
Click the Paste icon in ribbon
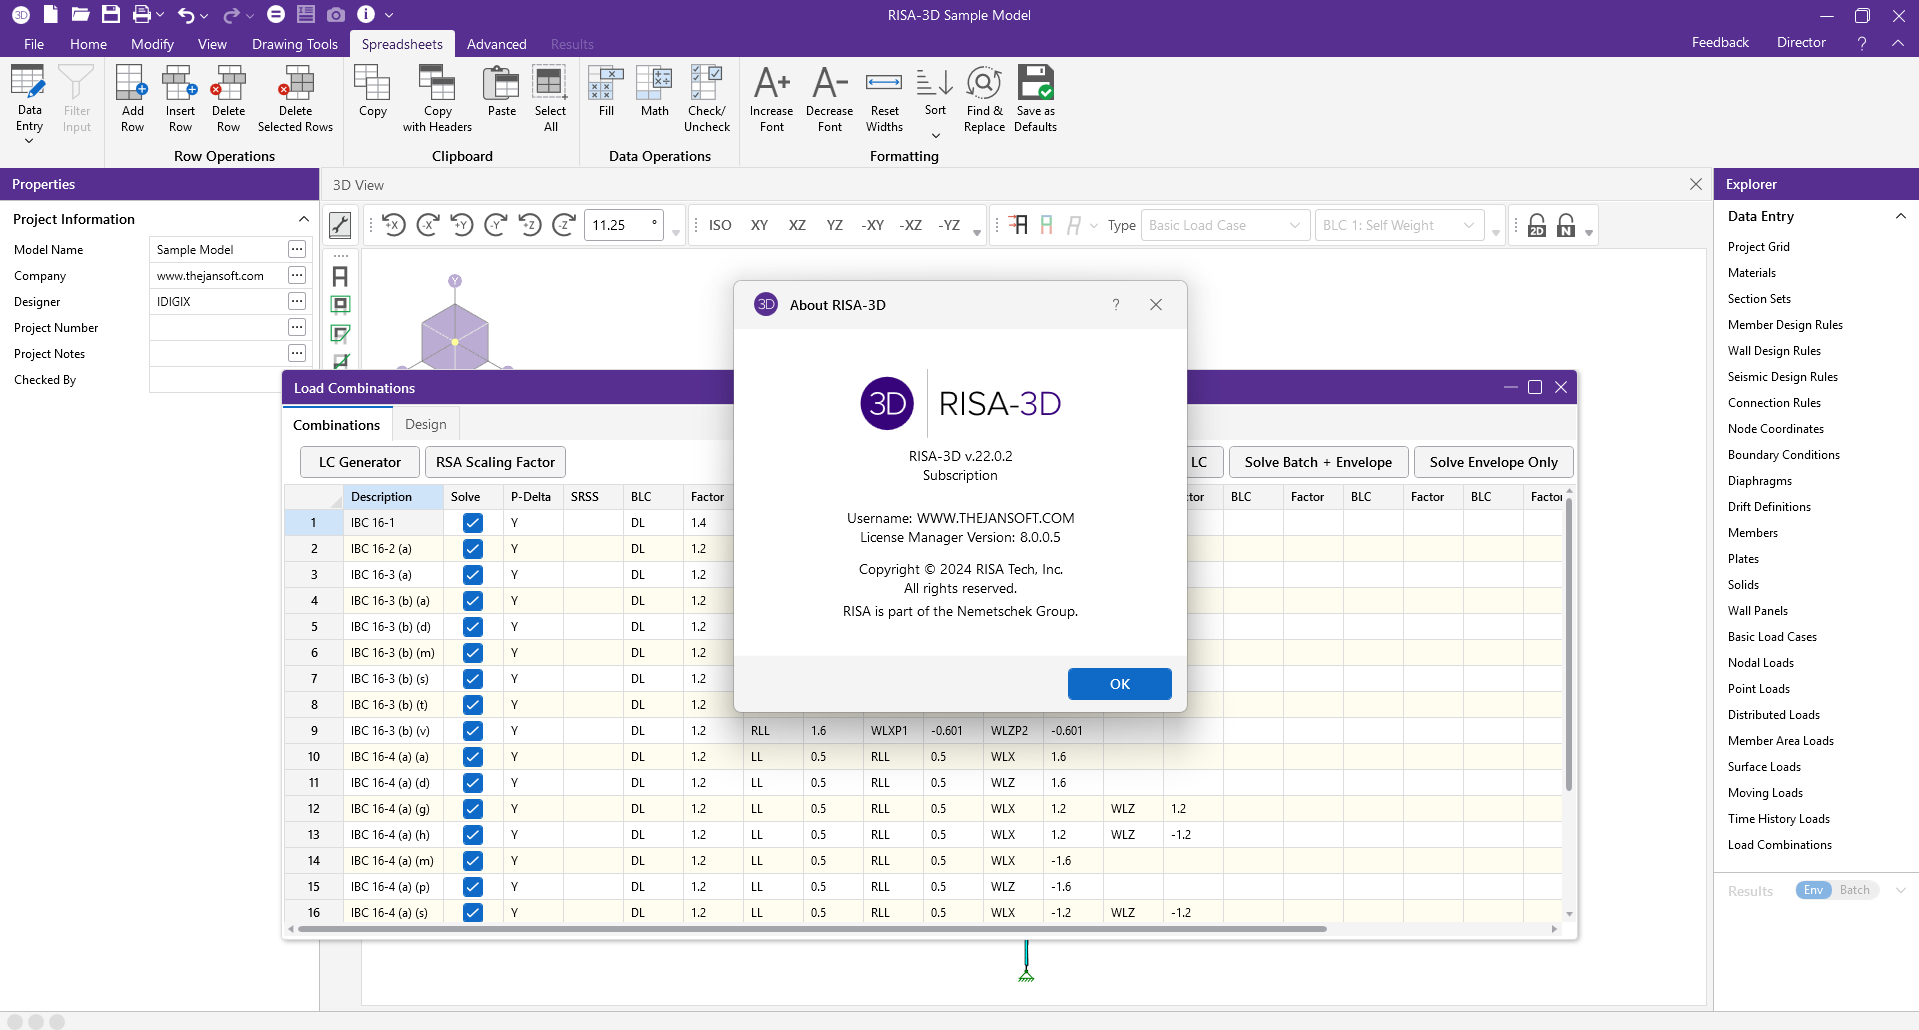502,92
